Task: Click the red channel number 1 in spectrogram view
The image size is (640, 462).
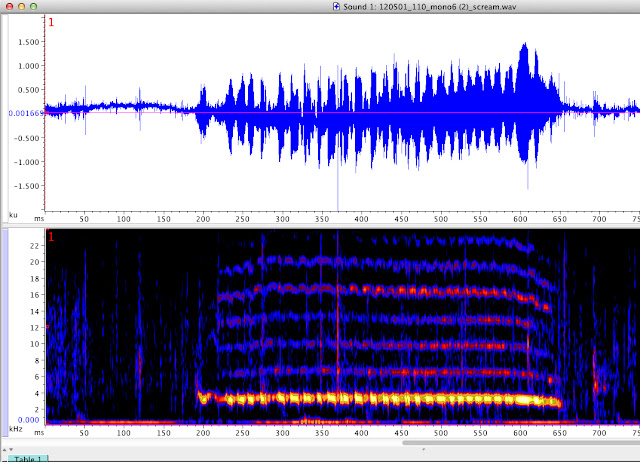Action: [51, 237]
